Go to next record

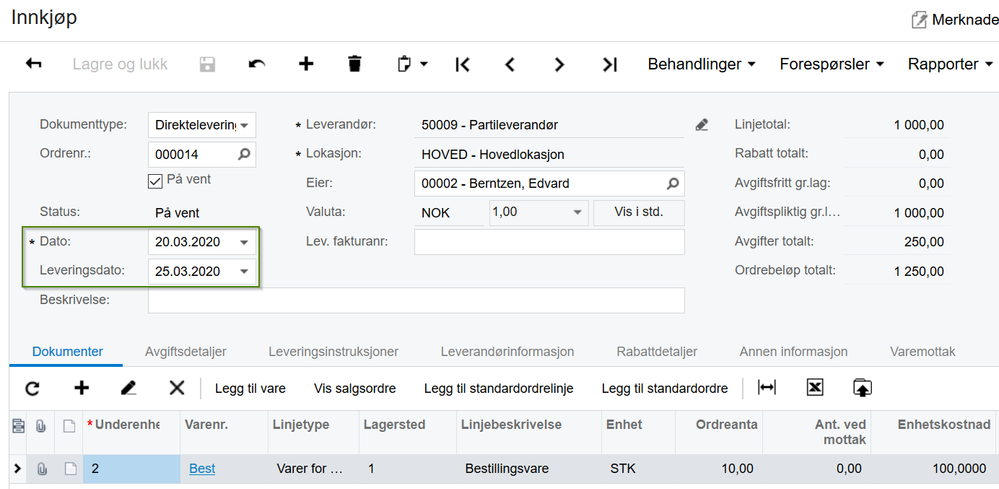[x=559, y=64]
